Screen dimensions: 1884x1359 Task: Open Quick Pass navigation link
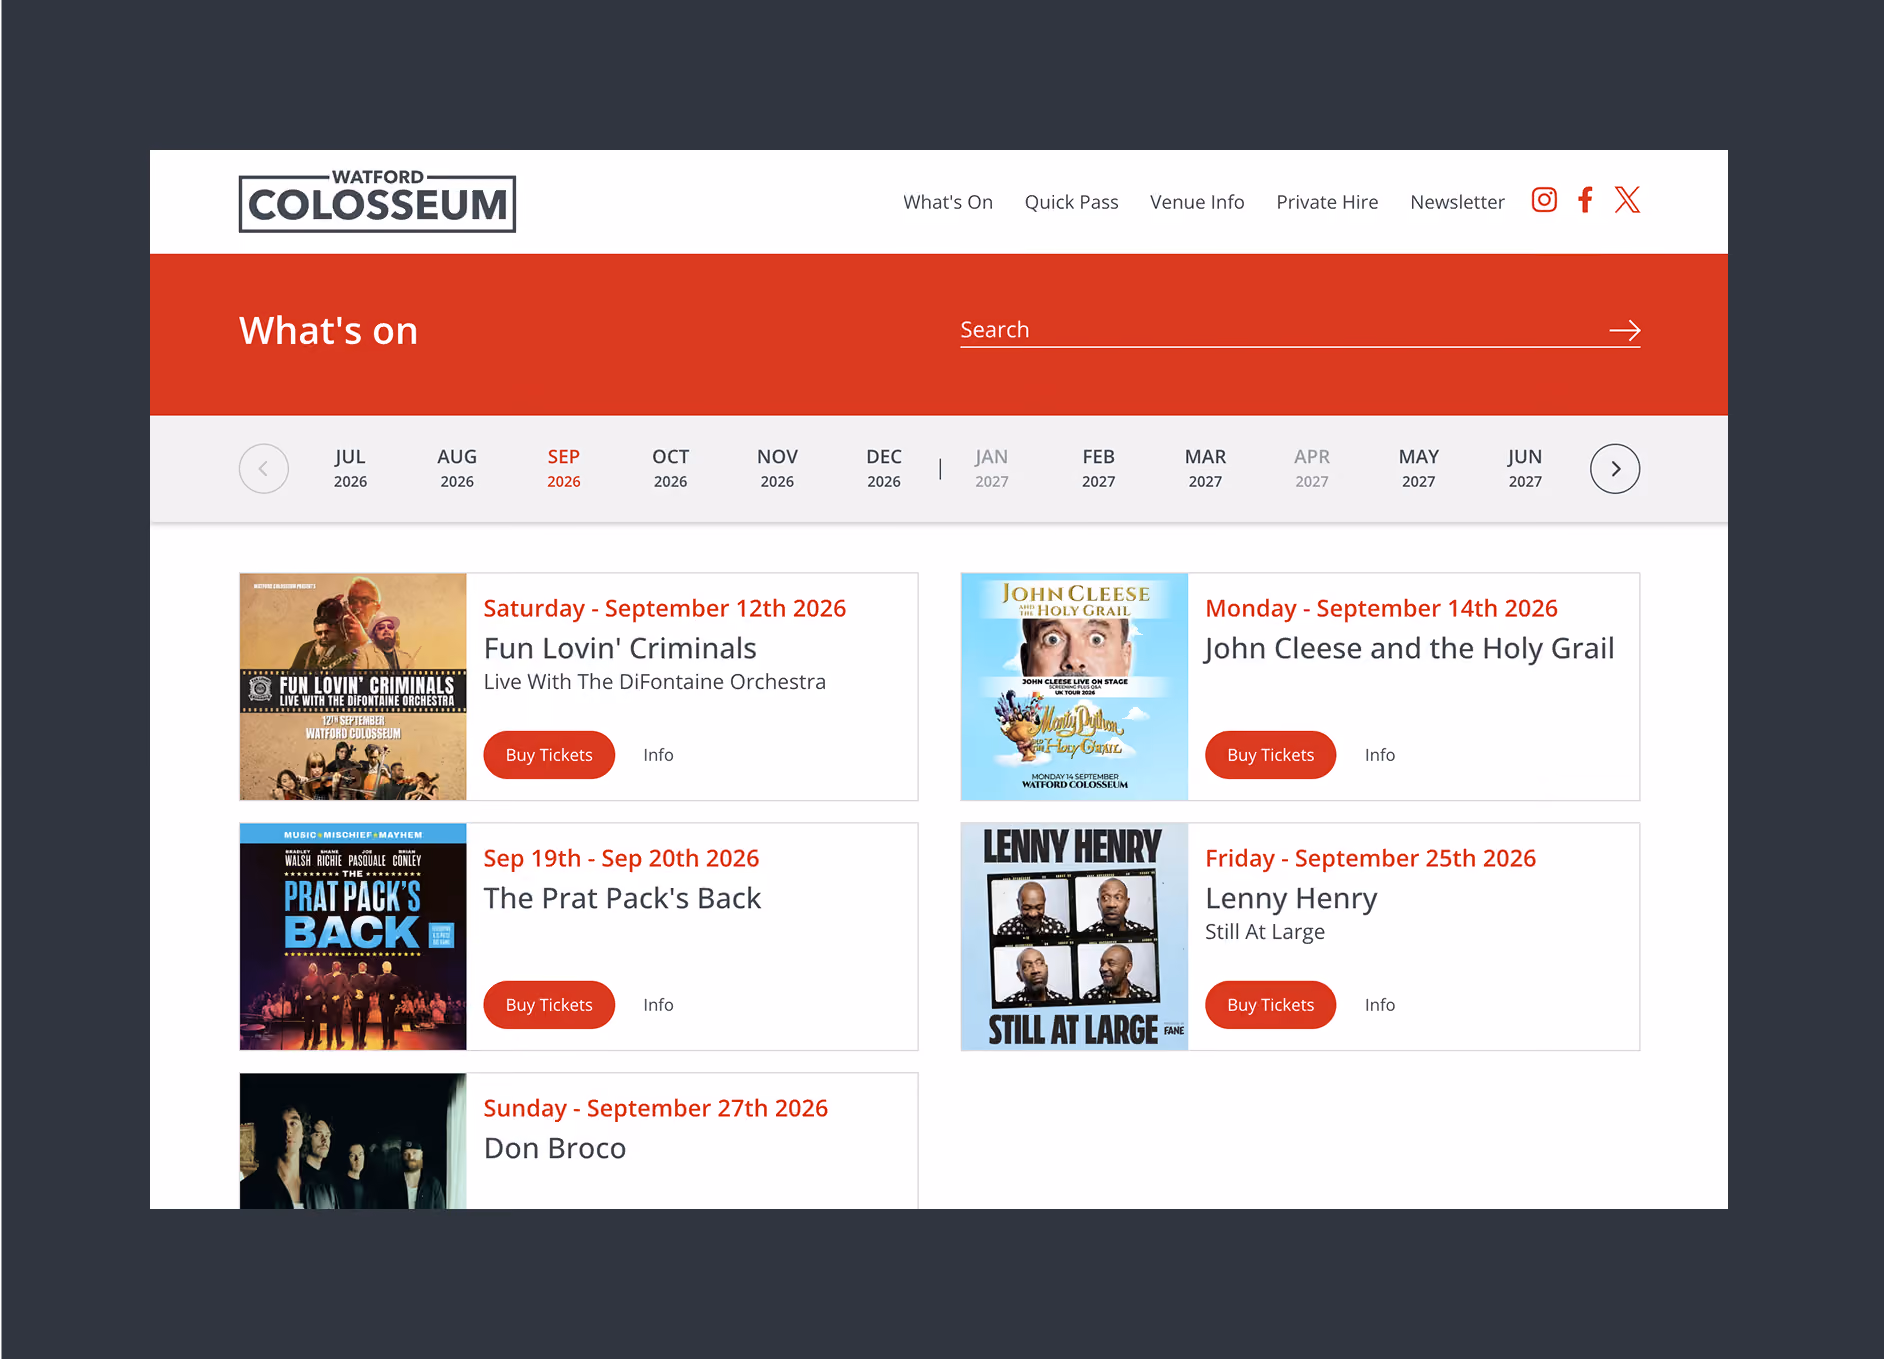[x=1071, y=202]
